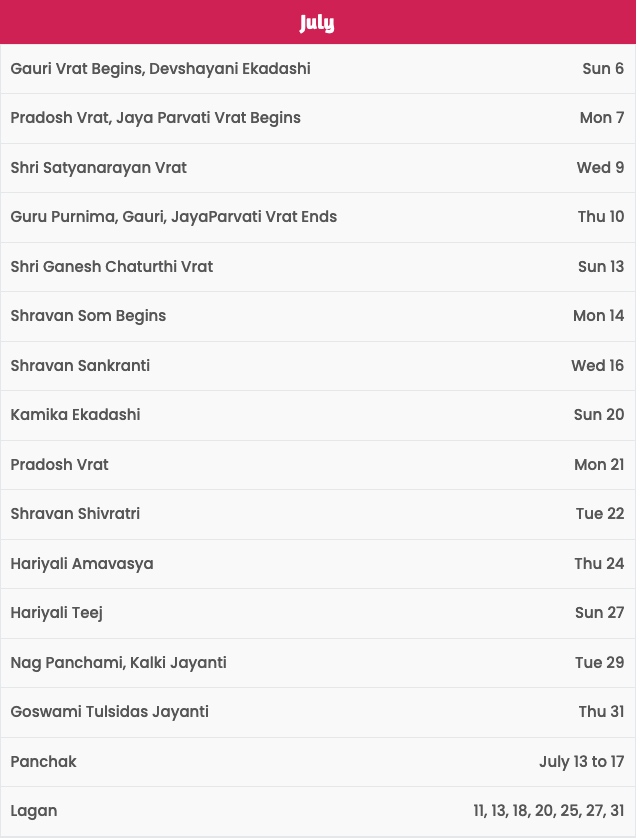The height and width of the screenshot is (838, 636).
Task: Click the Panchak row label
Action: (x=43, y=762)
